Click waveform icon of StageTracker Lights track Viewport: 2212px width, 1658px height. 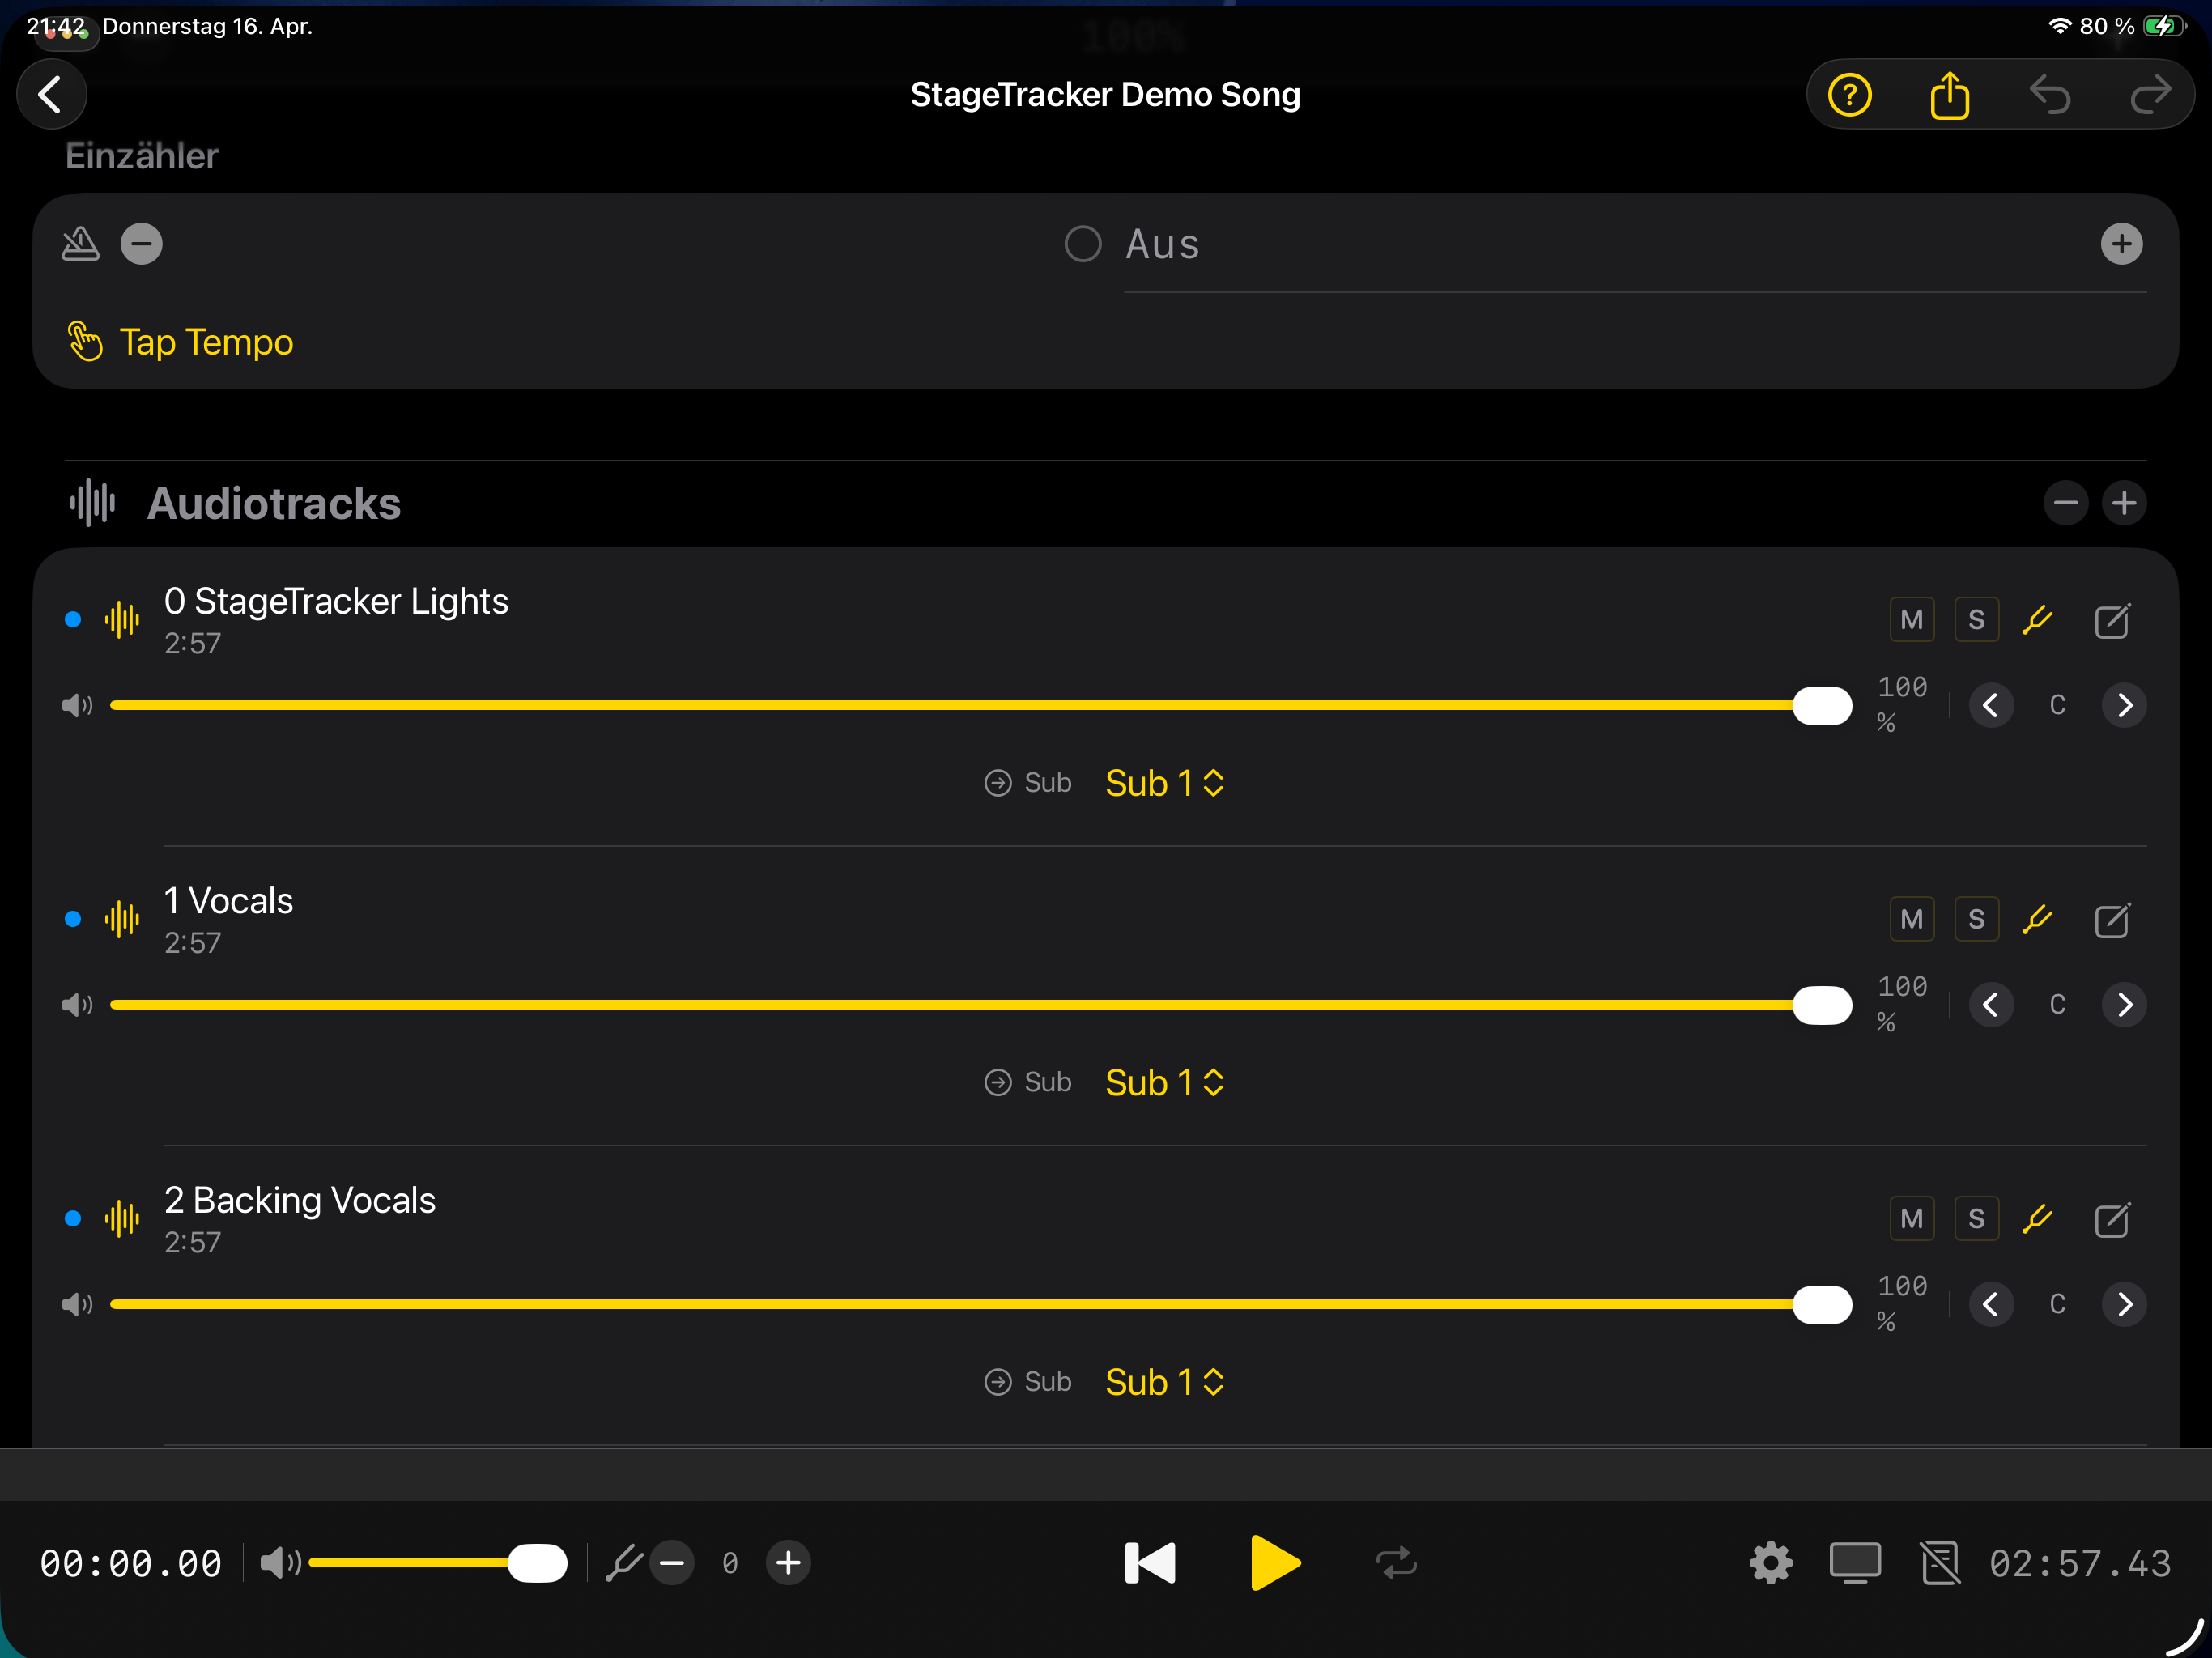(122, 620)
